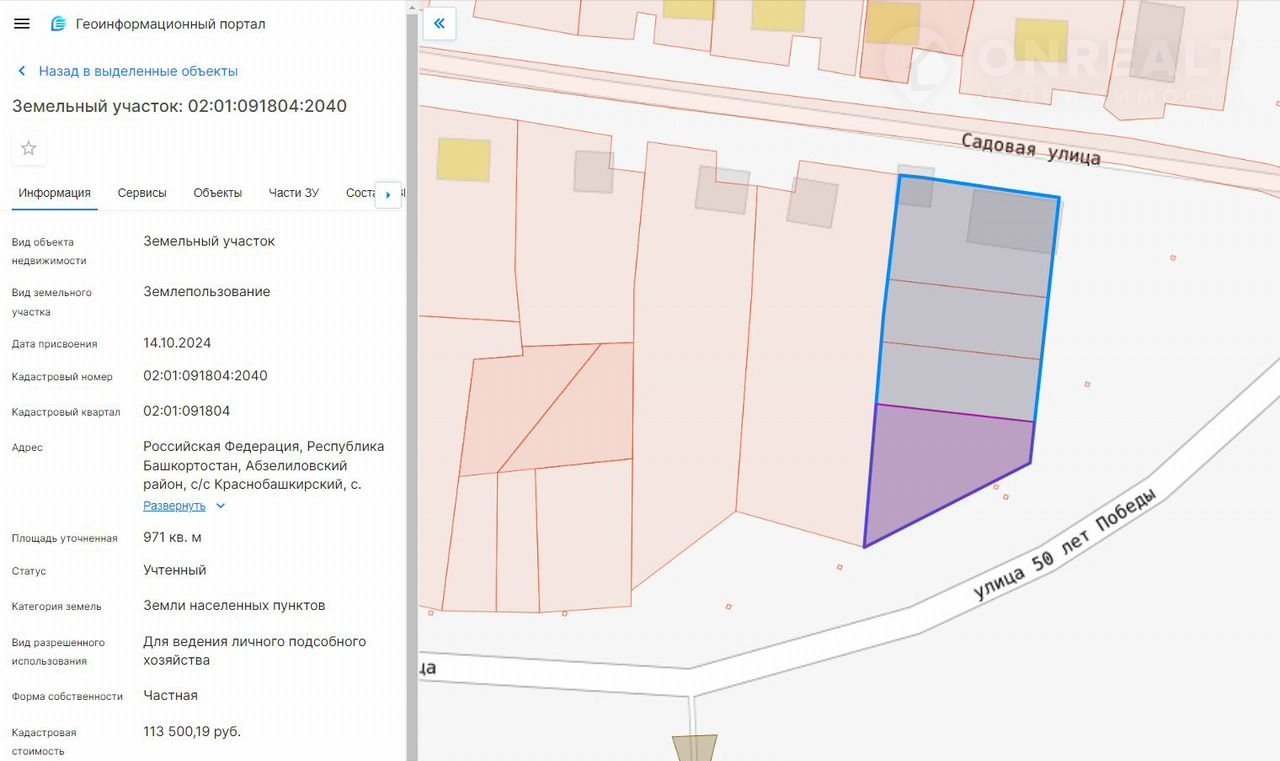Open the Объекты tab
1280x761 pixels.
(x=217, y=193)
